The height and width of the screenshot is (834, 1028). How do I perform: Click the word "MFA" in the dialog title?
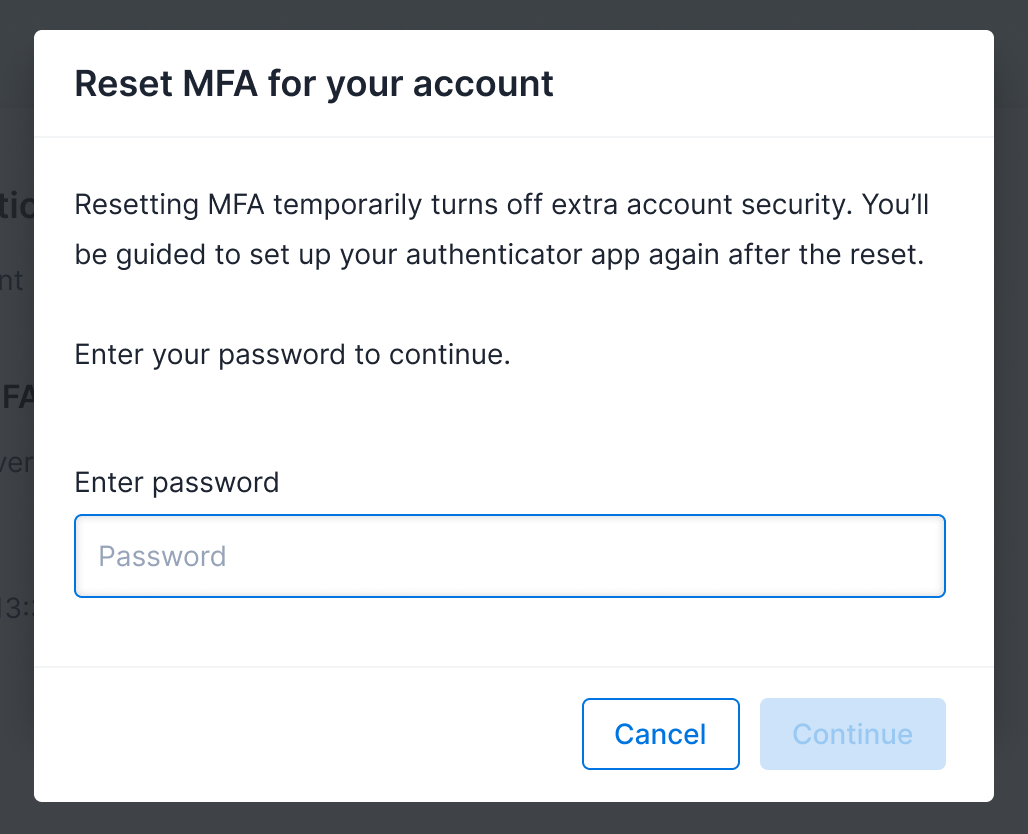[x=220, y=83]
